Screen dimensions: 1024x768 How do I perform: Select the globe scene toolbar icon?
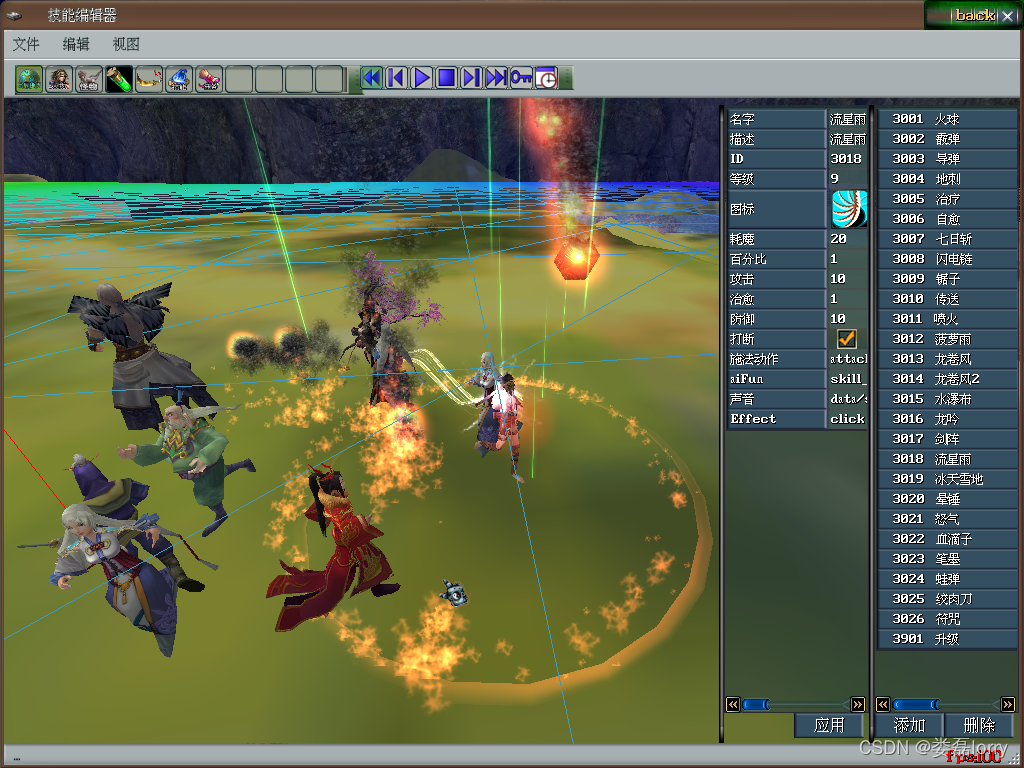click(29, 79)
